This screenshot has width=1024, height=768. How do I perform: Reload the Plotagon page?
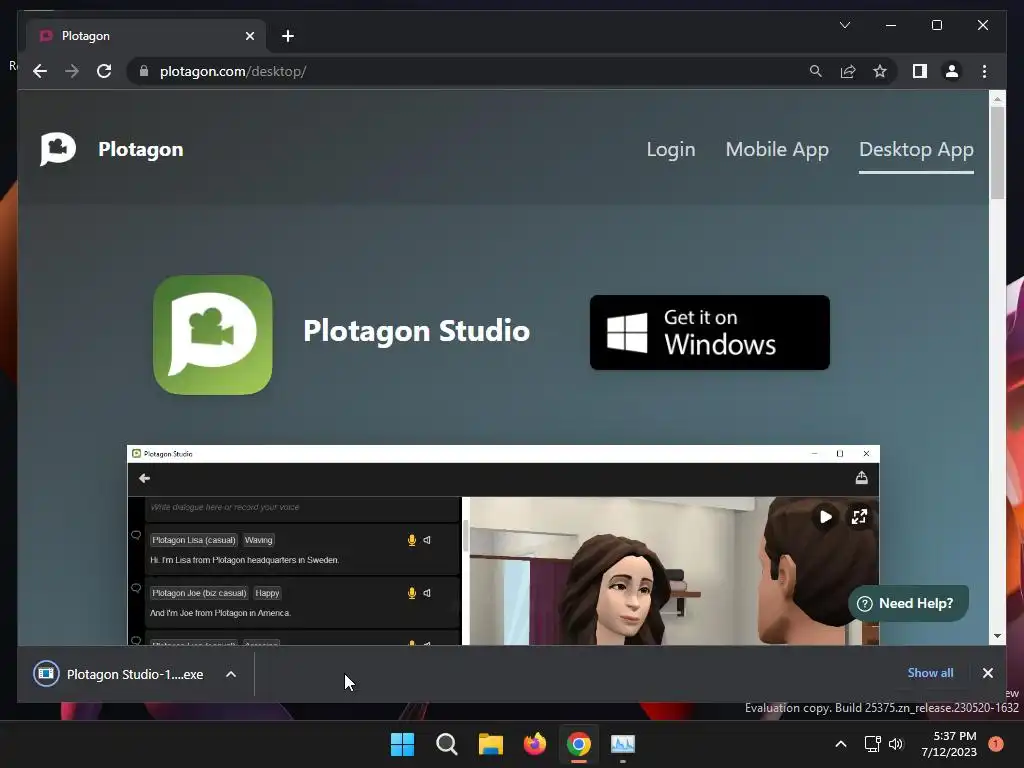[104, 71]
